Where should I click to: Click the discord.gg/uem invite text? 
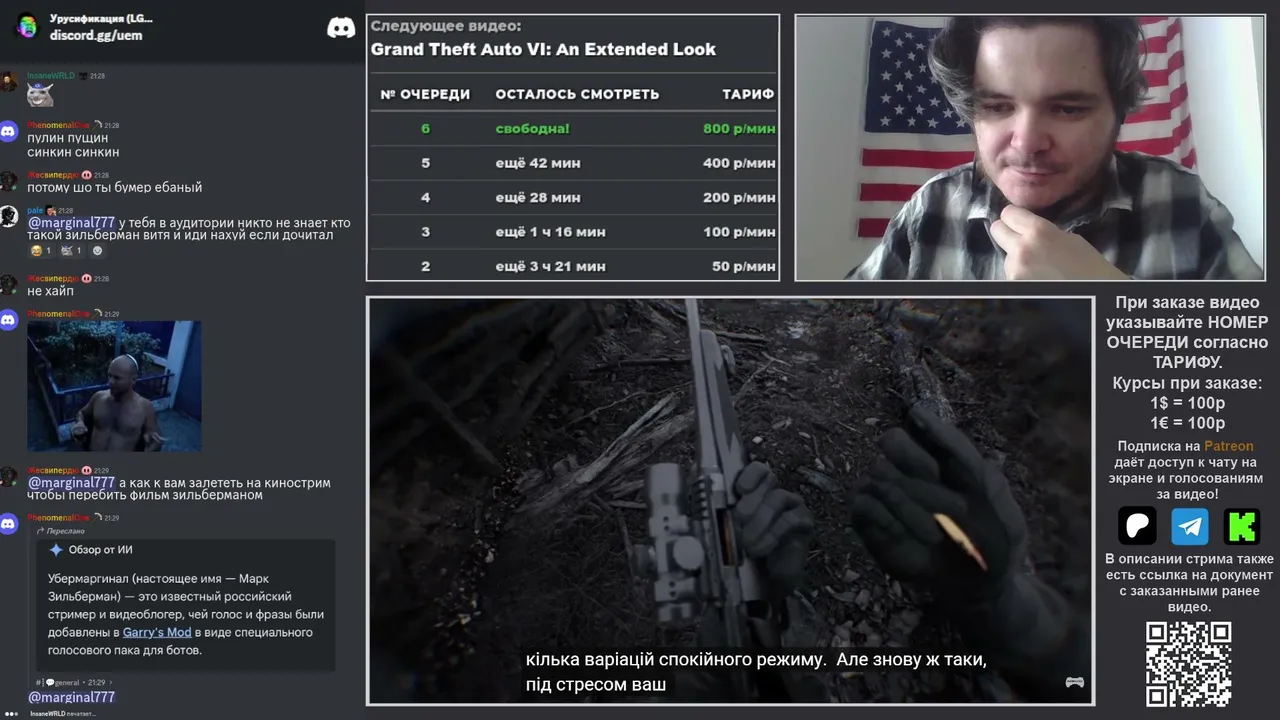[96, 35]
